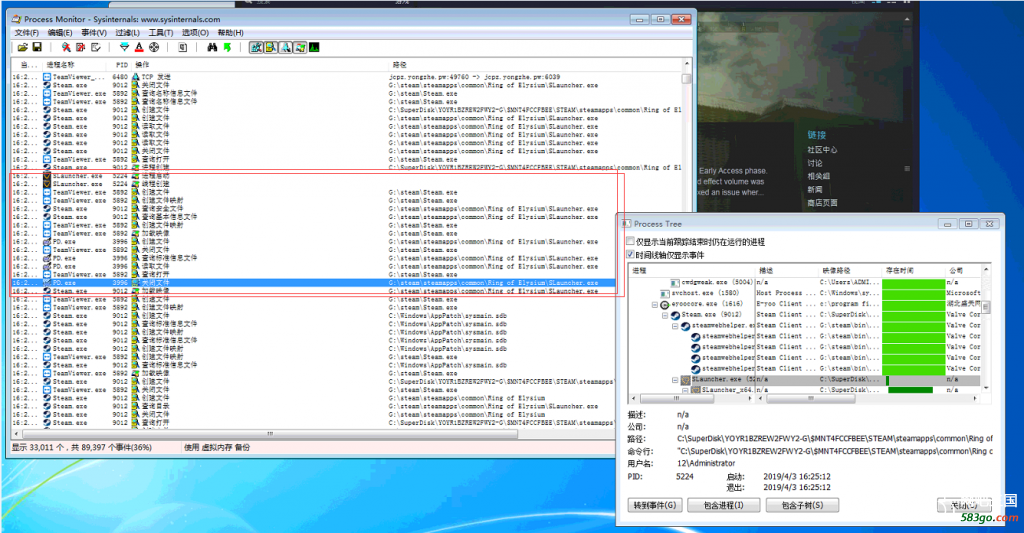Screen dimensions: 1024x533
Task: Click the crosshair target toolbar icon
Action: [154, 48]
